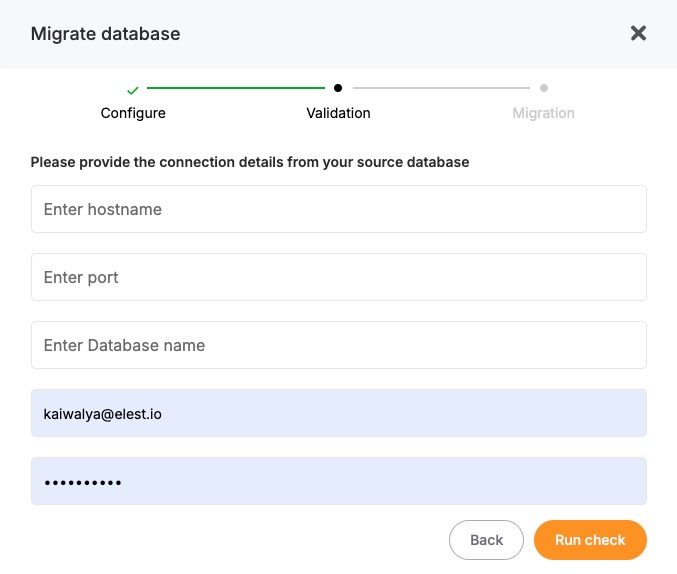The image size is (677, 574).
Task: Click the green progress line after Configure
Action: pos(235,88)
